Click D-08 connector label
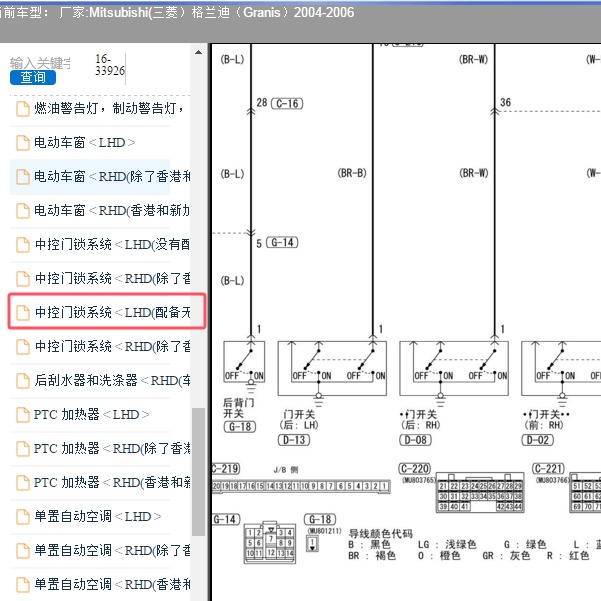Viewport: 601px width, 601px height. click(415, 440)
